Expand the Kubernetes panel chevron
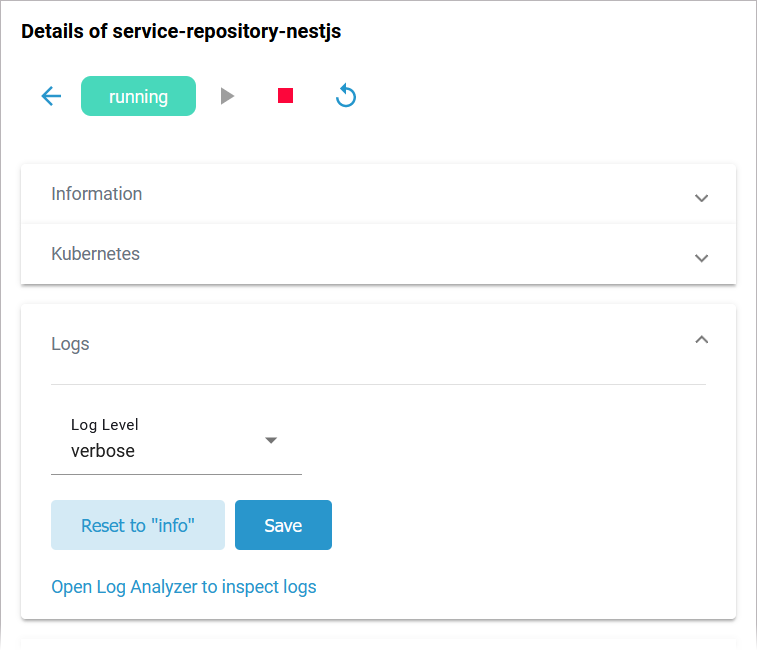Image resolution: width=757 pixels, height=651 pixels. pyautogui.click(x=701, y=257)
